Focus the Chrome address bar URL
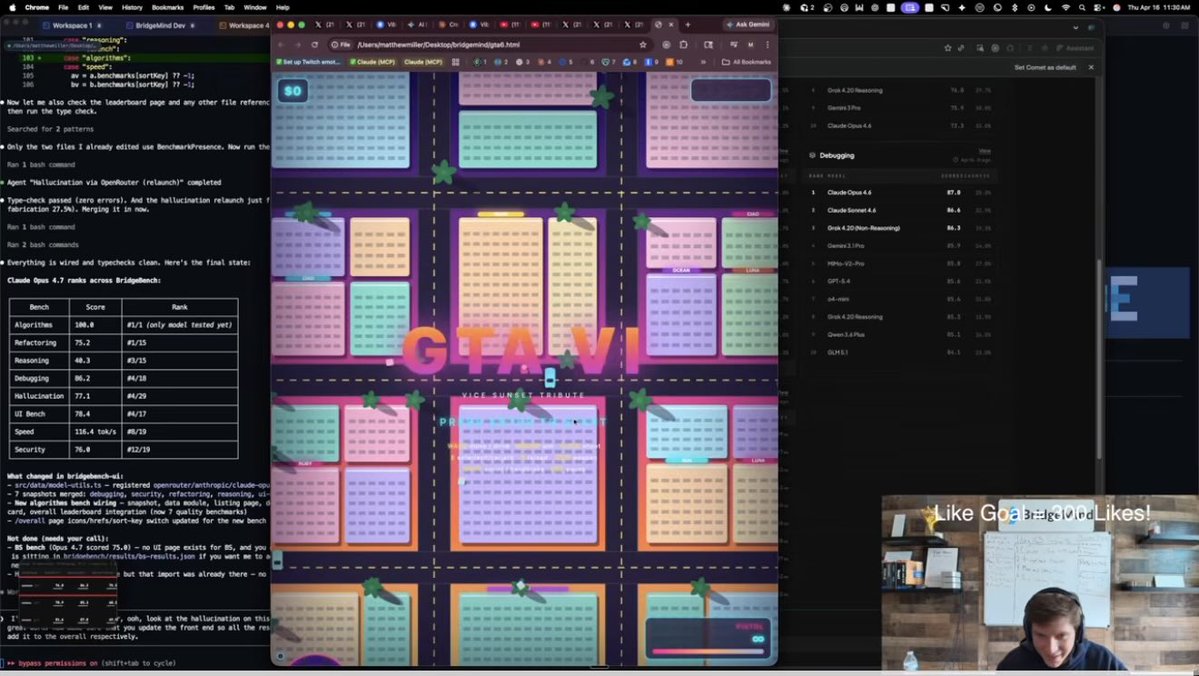 [438, 44]
